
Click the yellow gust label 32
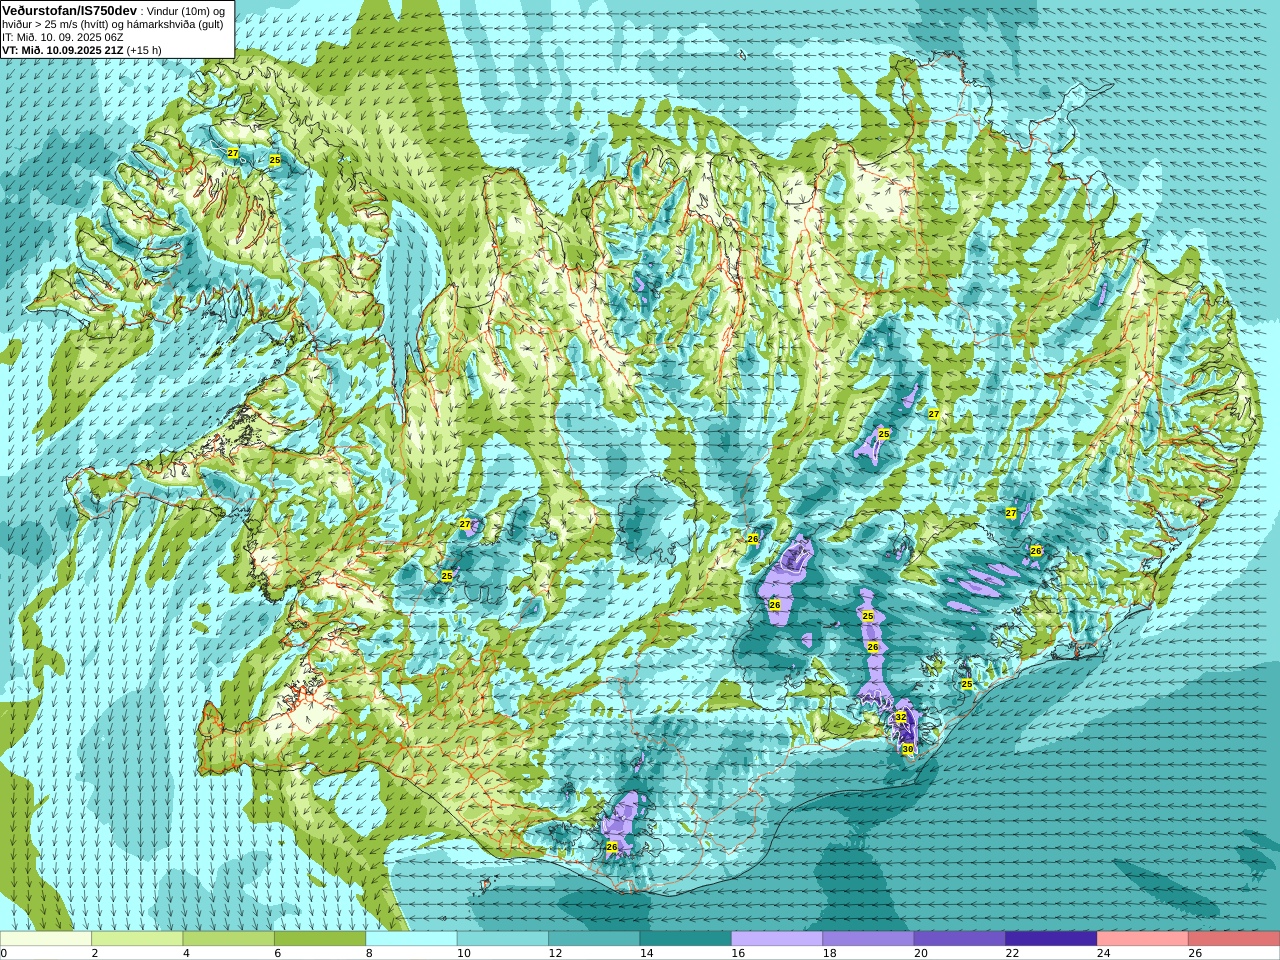900,717
